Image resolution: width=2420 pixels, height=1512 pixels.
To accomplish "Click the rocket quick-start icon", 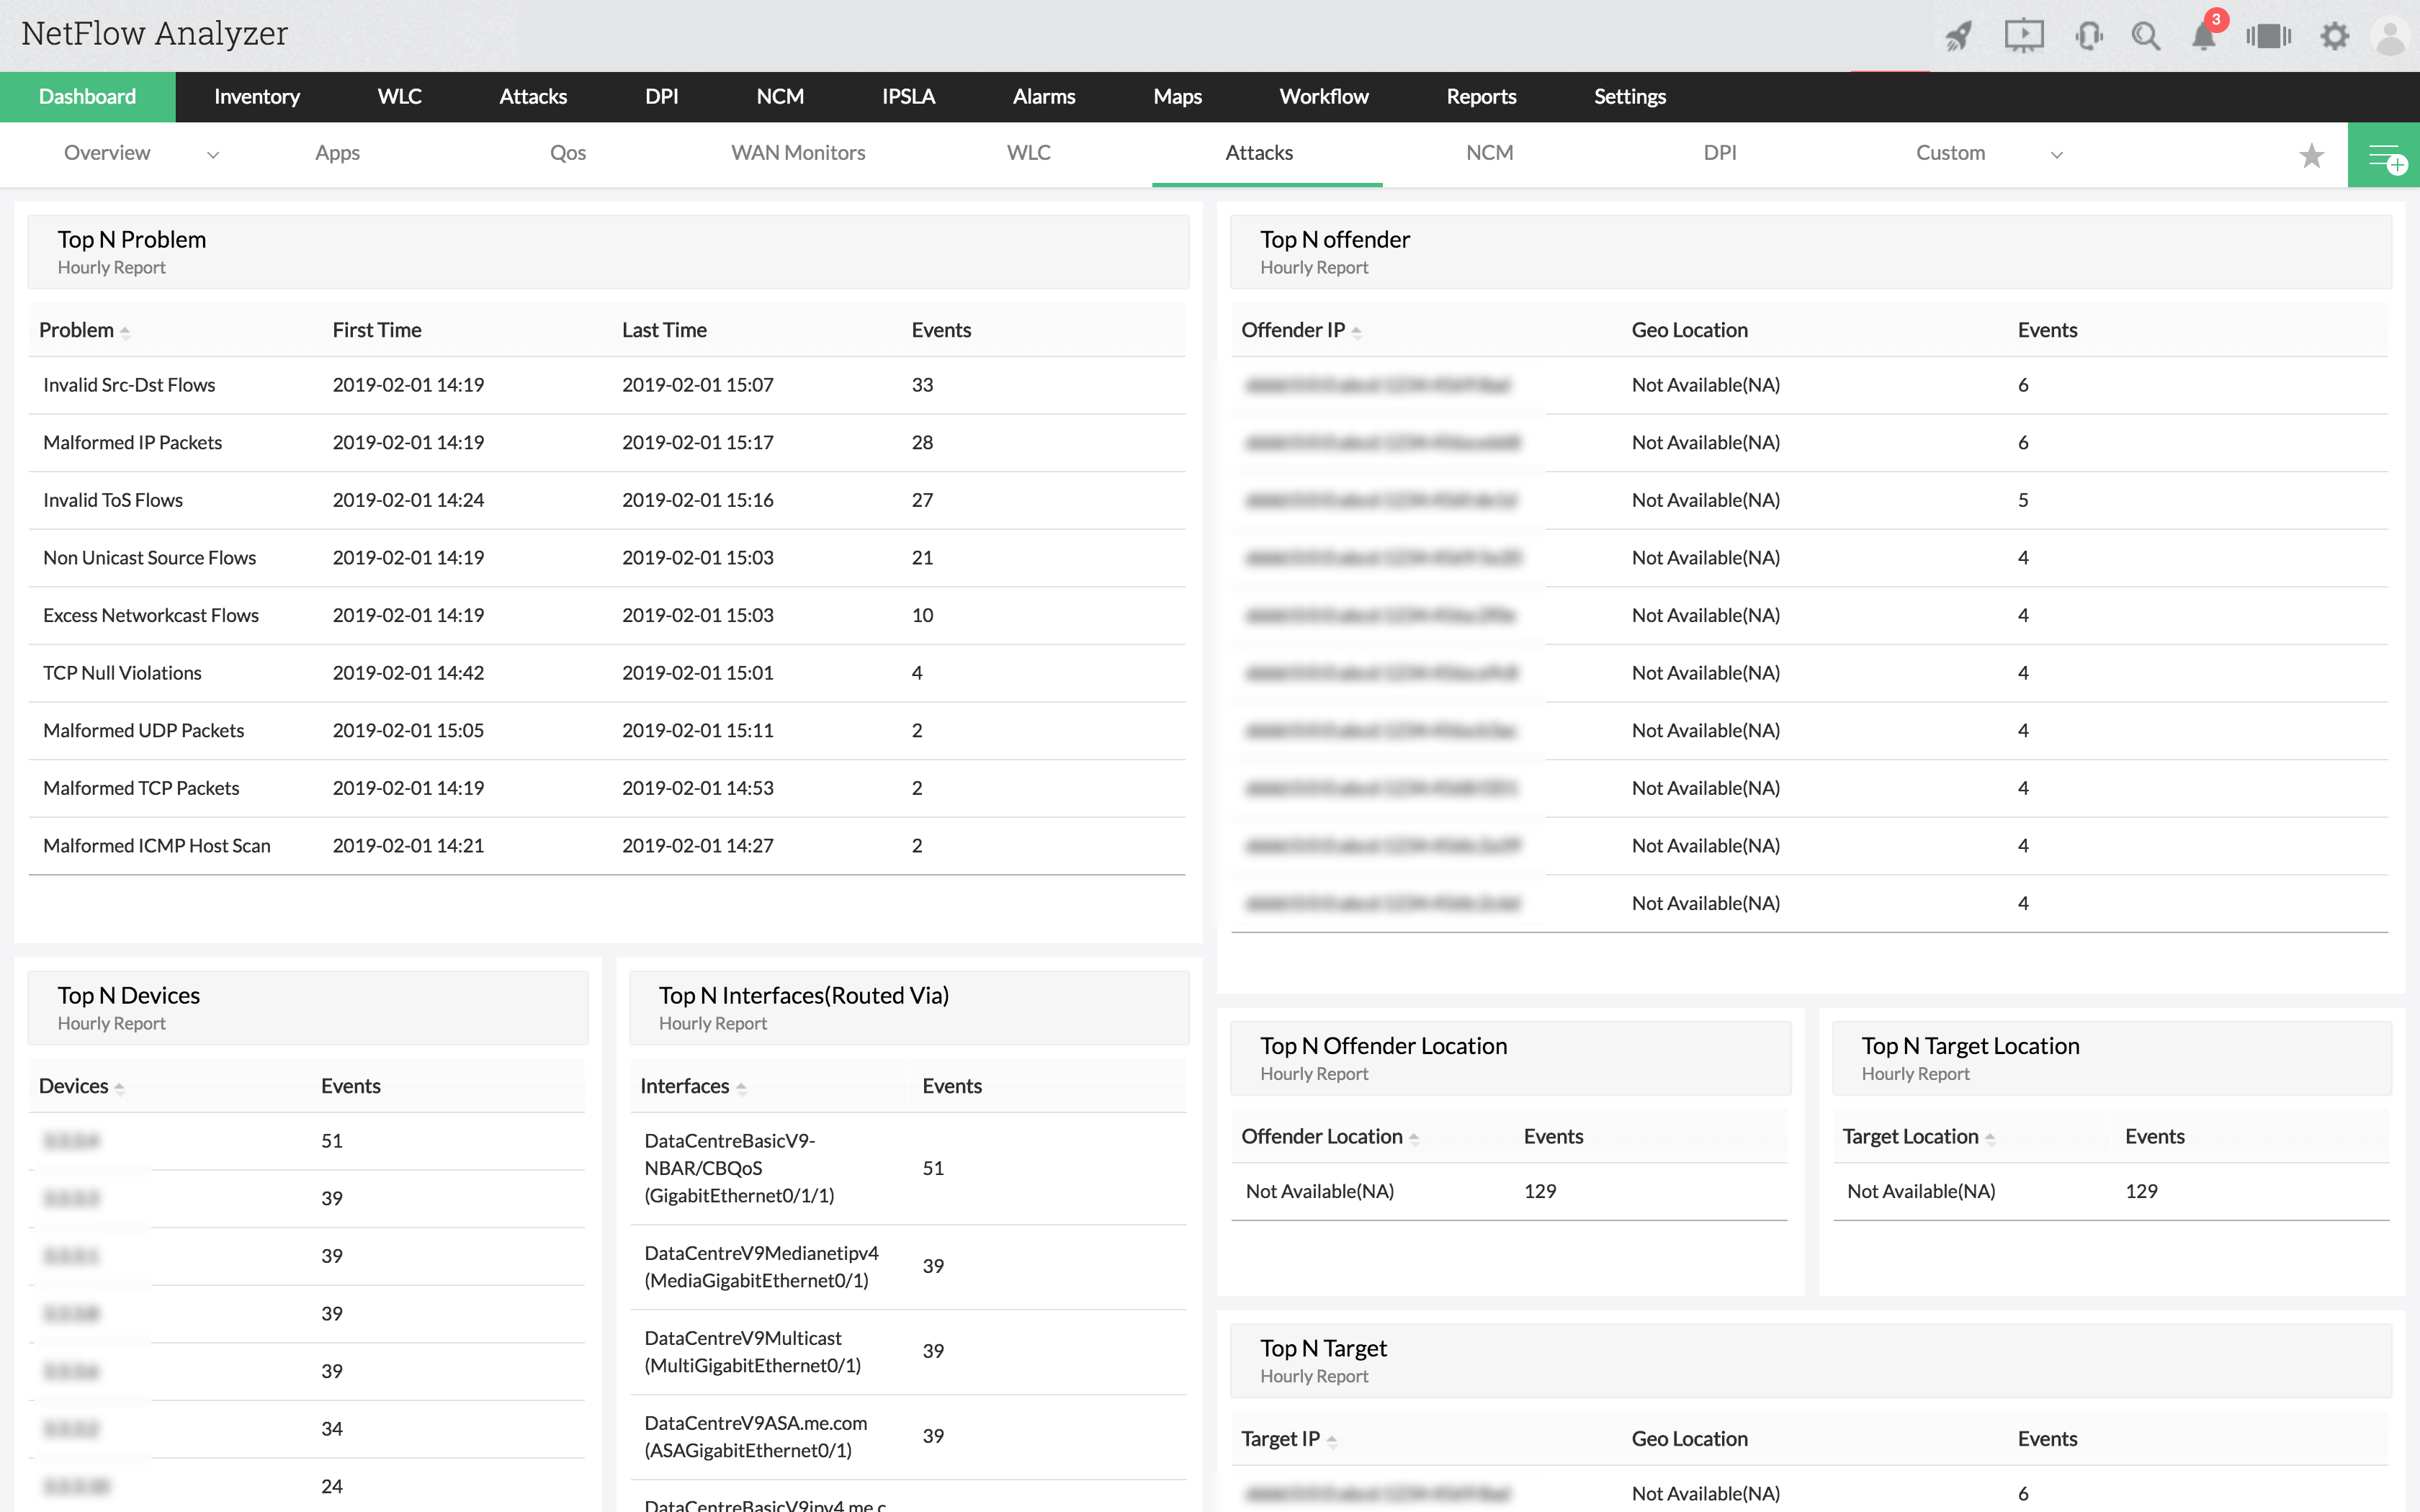I will 1958,37.
